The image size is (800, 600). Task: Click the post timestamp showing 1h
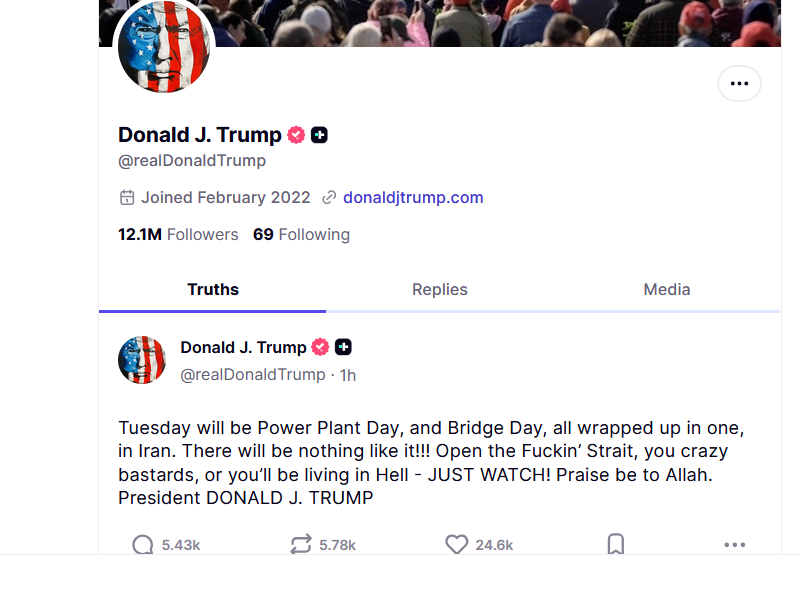347,374
